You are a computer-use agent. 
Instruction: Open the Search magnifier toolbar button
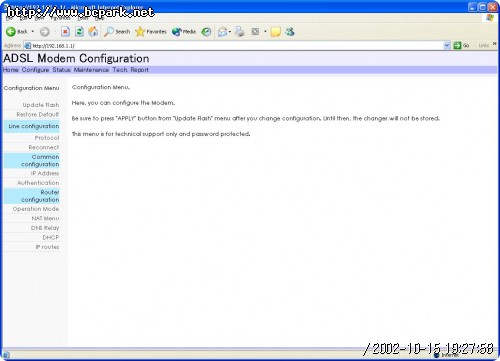pos(117,32)
